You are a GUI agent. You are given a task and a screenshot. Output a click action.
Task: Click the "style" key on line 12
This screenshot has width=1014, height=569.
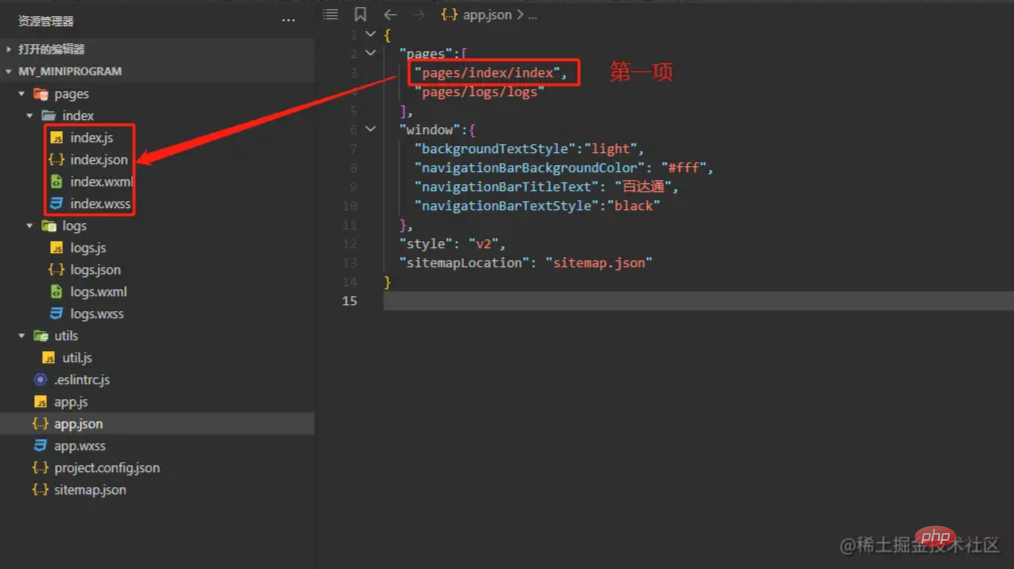pos(426,244)
